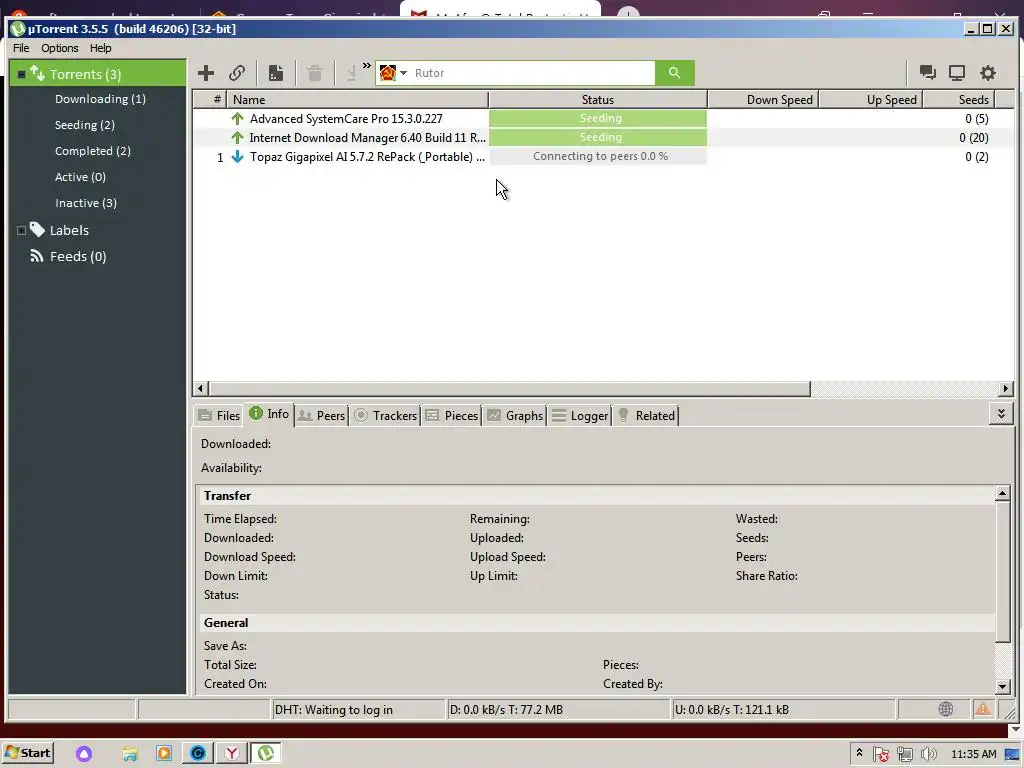Click DHT: Waiting to log in status

click(359, 710)
